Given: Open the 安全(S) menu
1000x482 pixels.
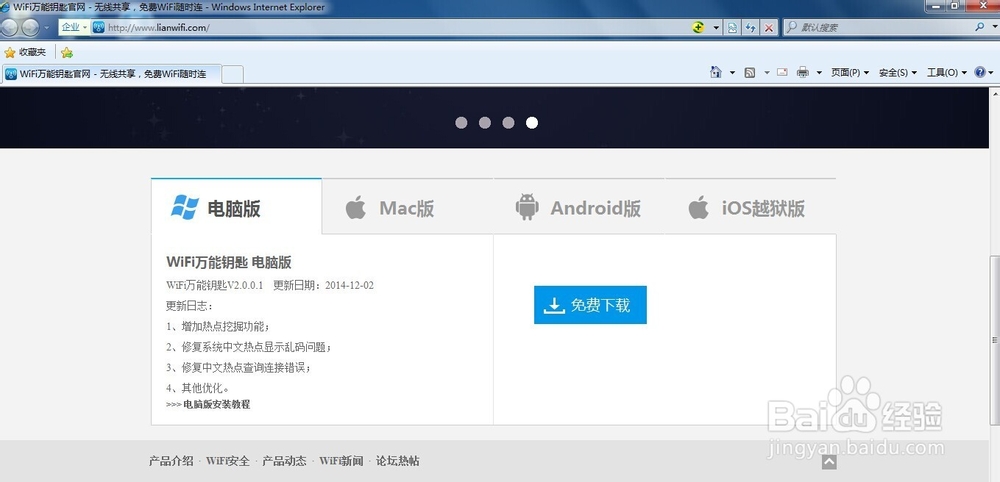Looking at the screenshot, I should tap(898, 73).
